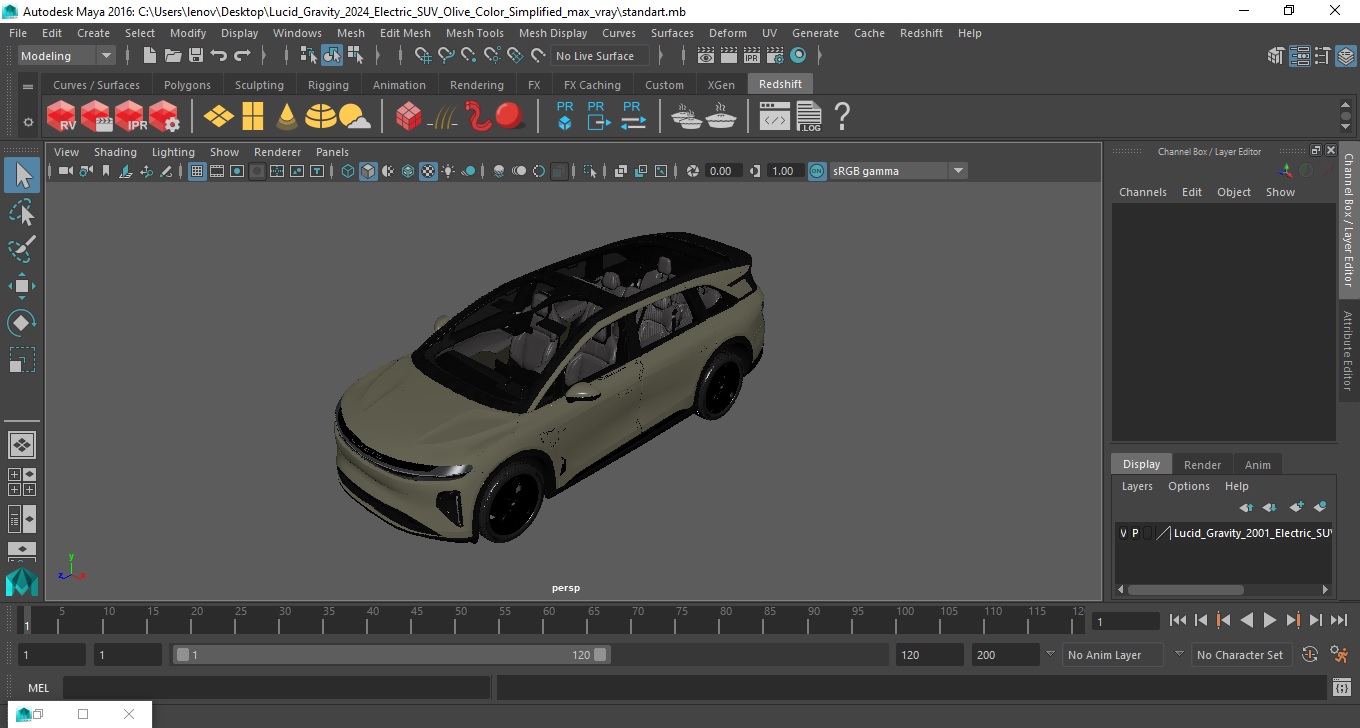The image size is (1360, 728).
Task: Toggle auto keyframe button near character set
Action: pyautogui.click(x=1310, y=655)
